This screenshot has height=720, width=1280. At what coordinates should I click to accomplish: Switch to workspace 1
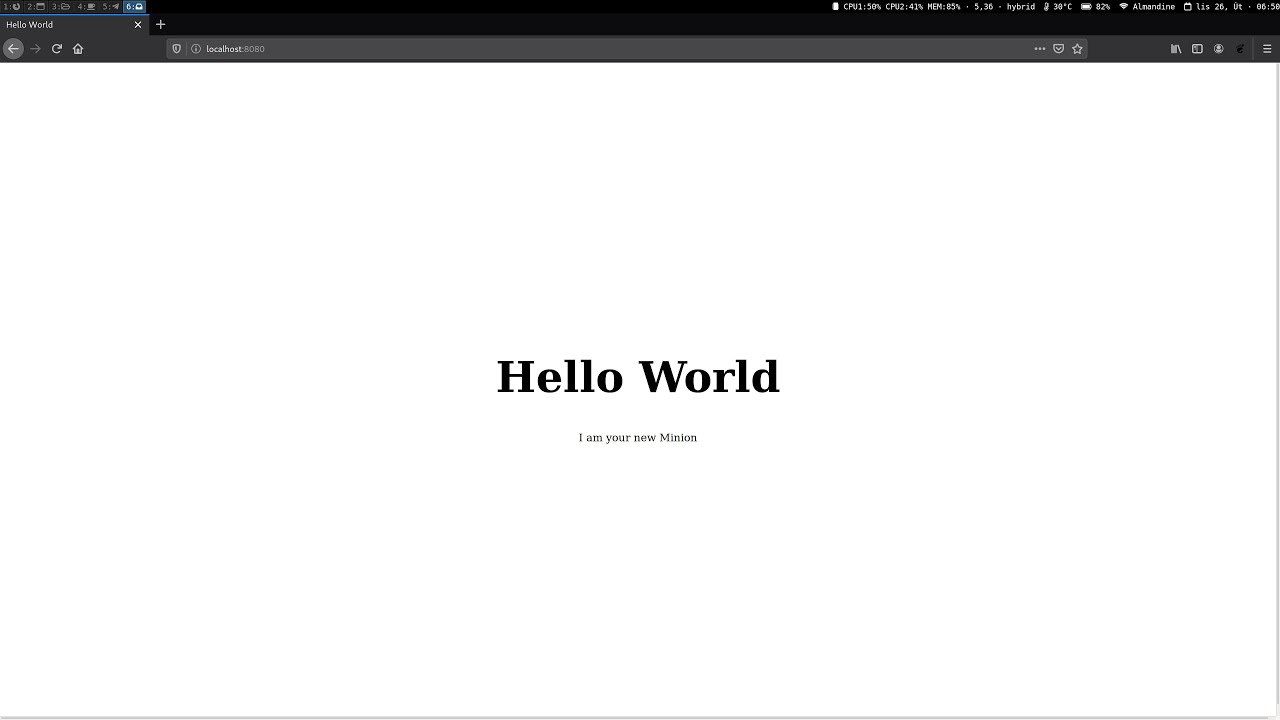point(12,6)
